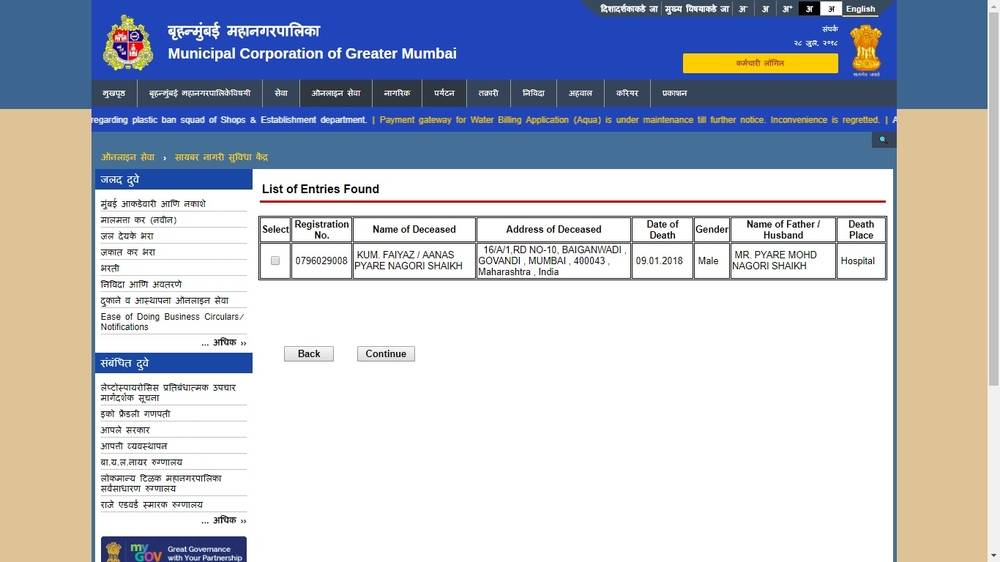1000x562 pixels.
Task: Open the मुखपृष्ठ home menu
Action: (x=114, y=93)
